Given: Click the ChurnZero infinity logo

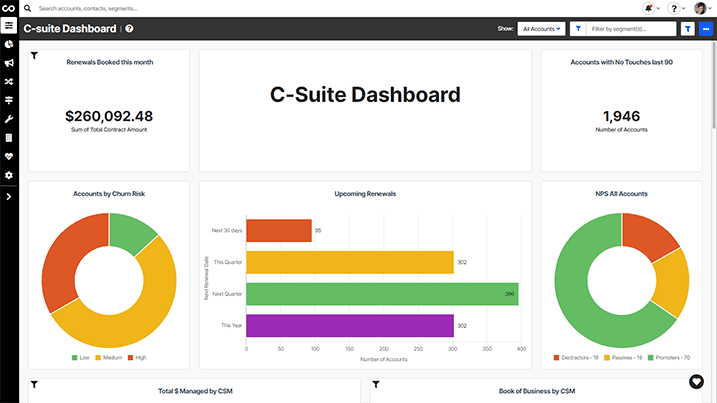Looking at the screenshot, I should tap(9, 8).
